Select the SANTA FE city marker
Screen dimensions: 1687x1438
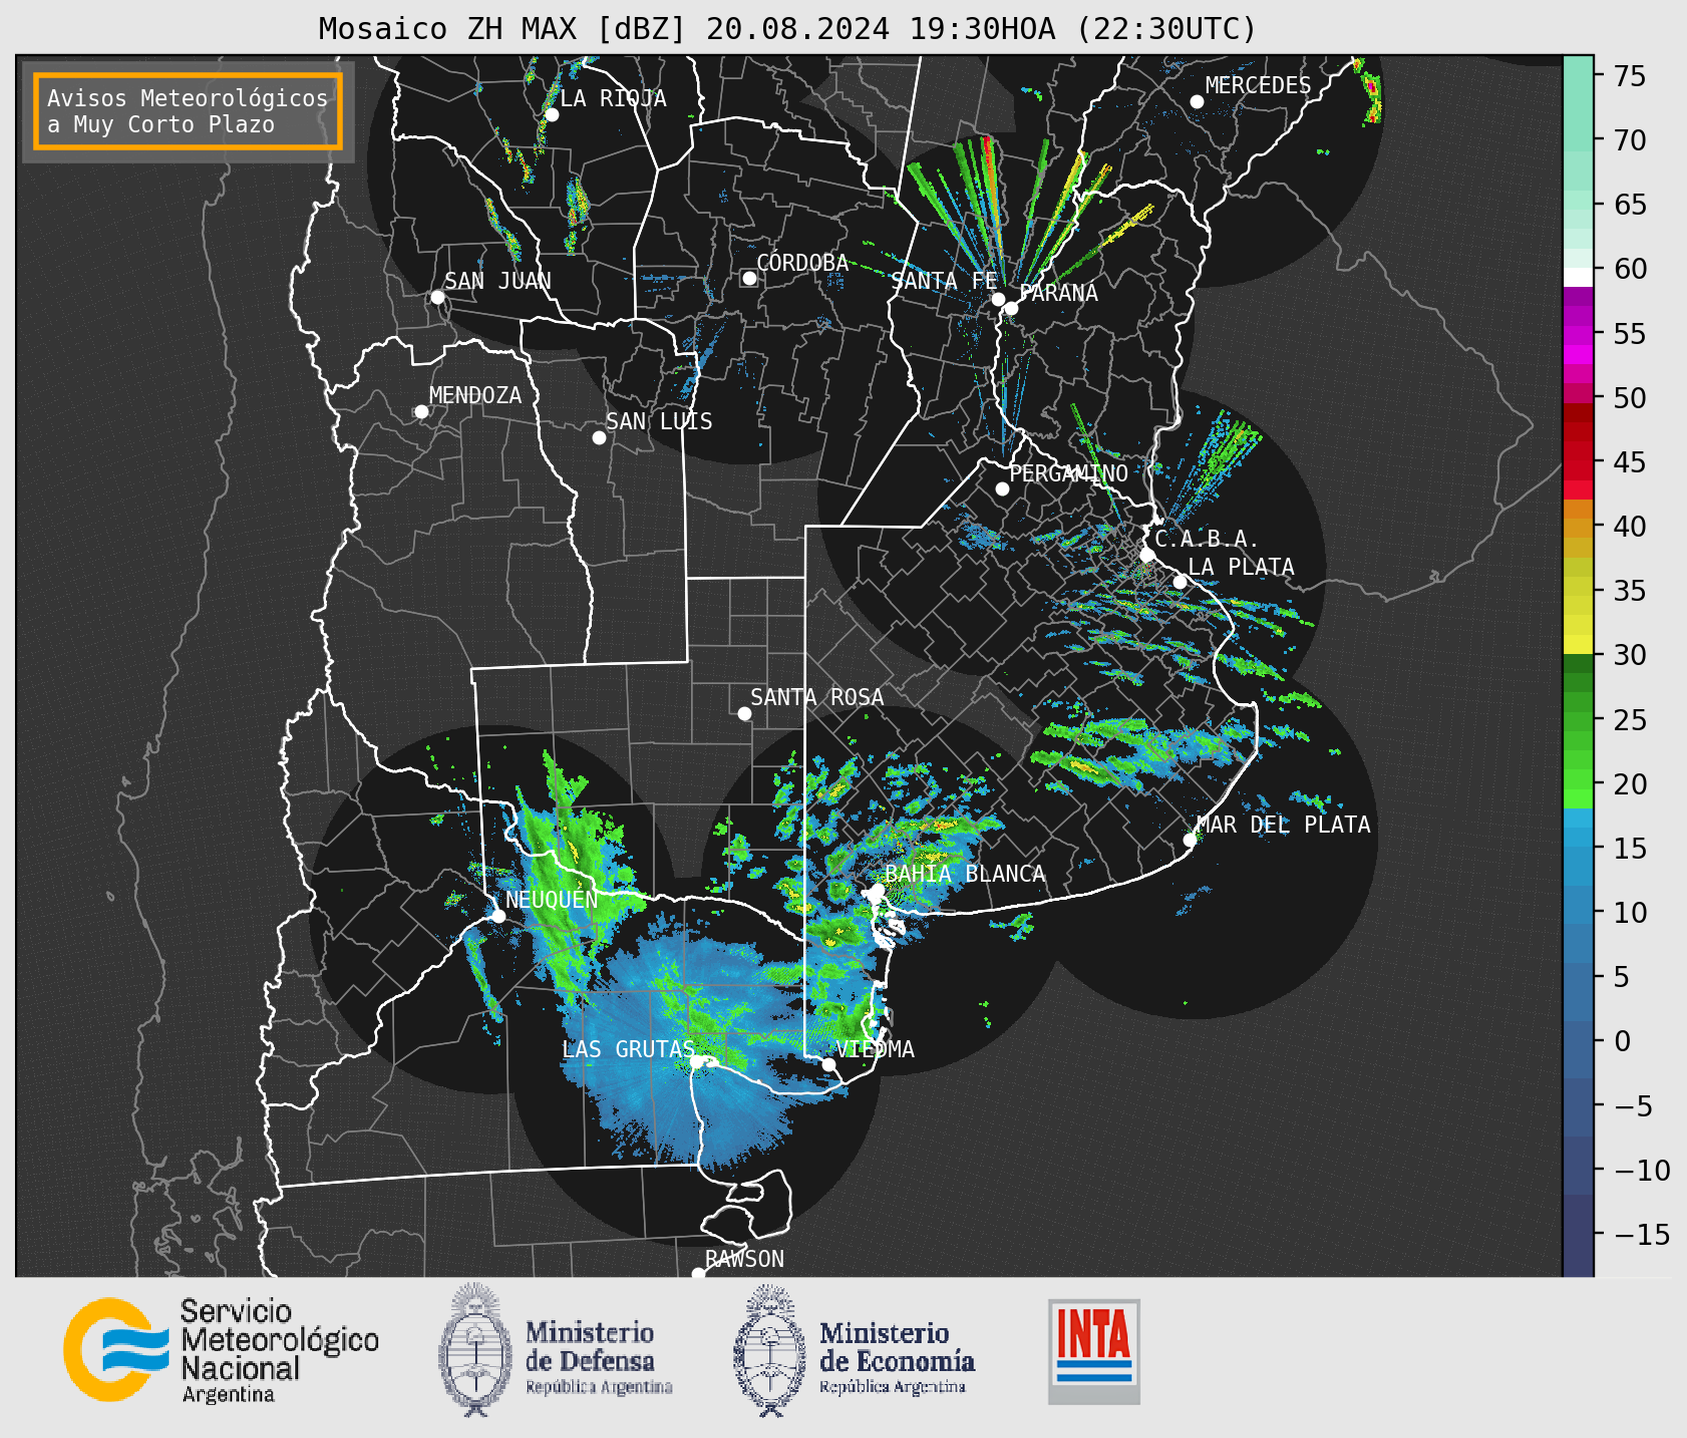[x=998, y=299]
